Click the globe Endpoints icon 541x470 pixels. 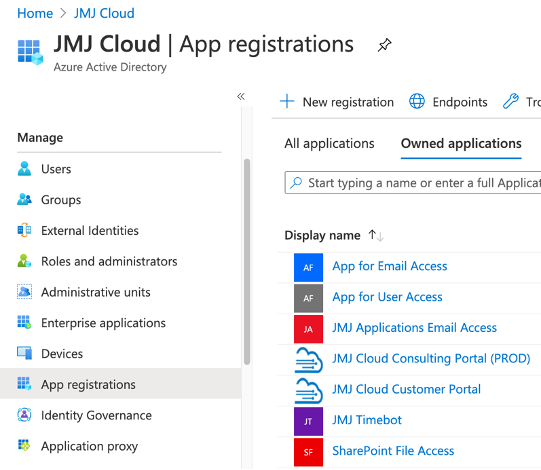point(417,101)
